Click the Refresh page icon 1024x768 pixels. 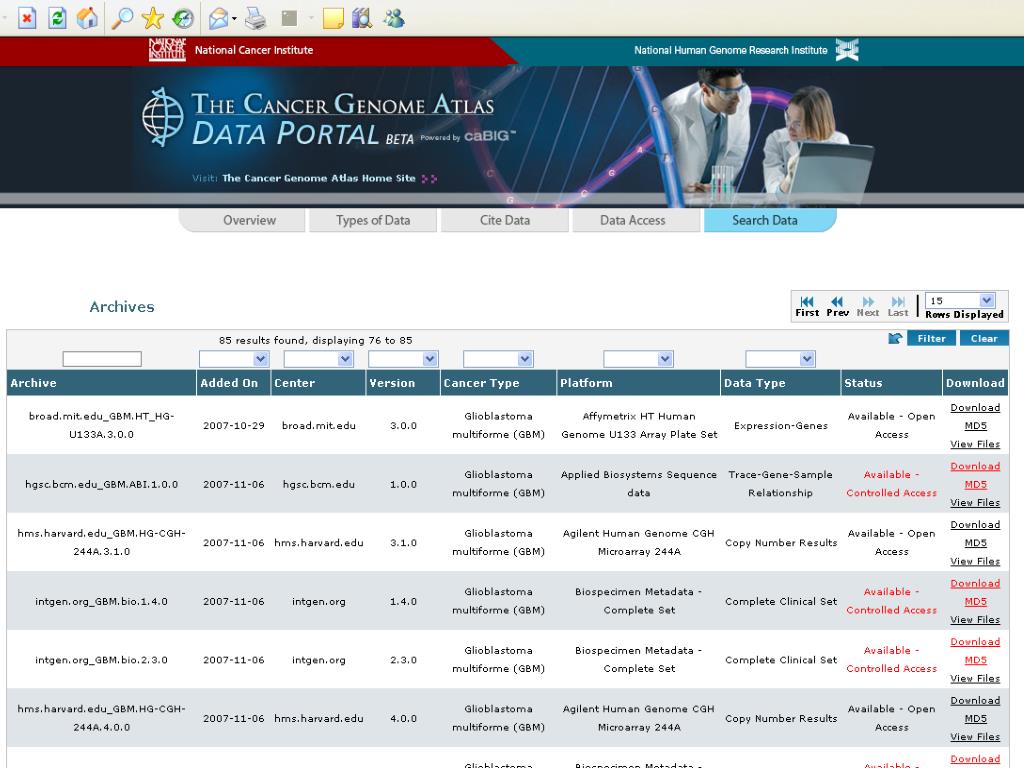tap(57, 18)
